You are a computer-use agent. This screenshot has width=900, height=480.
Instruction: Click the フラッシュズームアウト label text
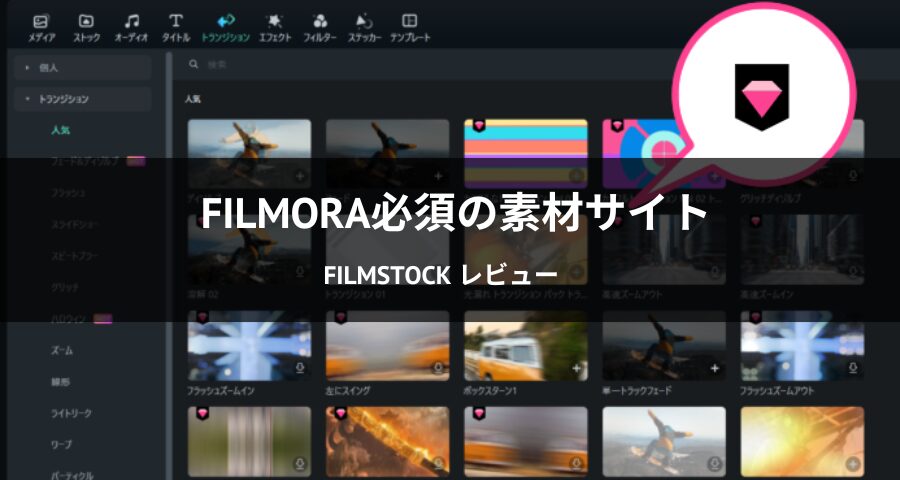tap(778, 391)
